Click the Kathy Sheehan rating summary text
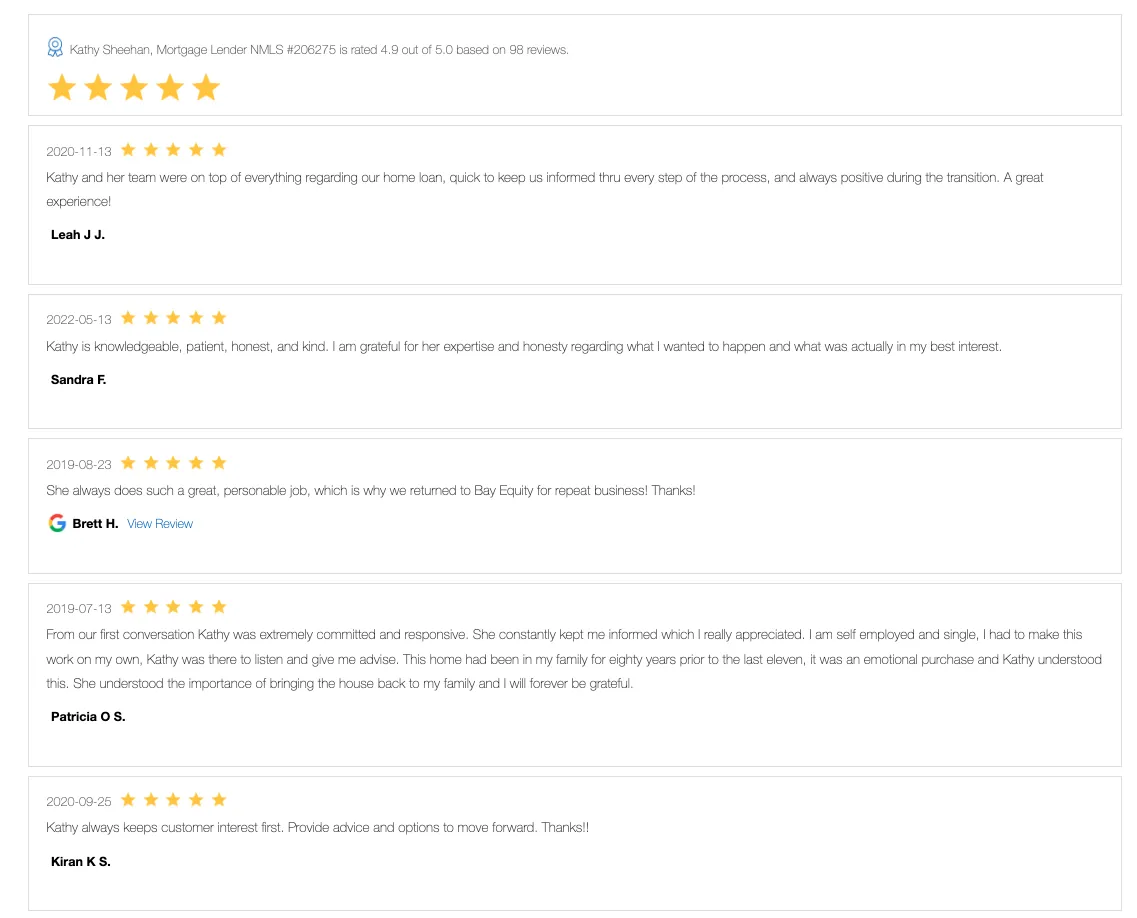1137x918 pixels. pyautogui.click(x=319, y=50)
